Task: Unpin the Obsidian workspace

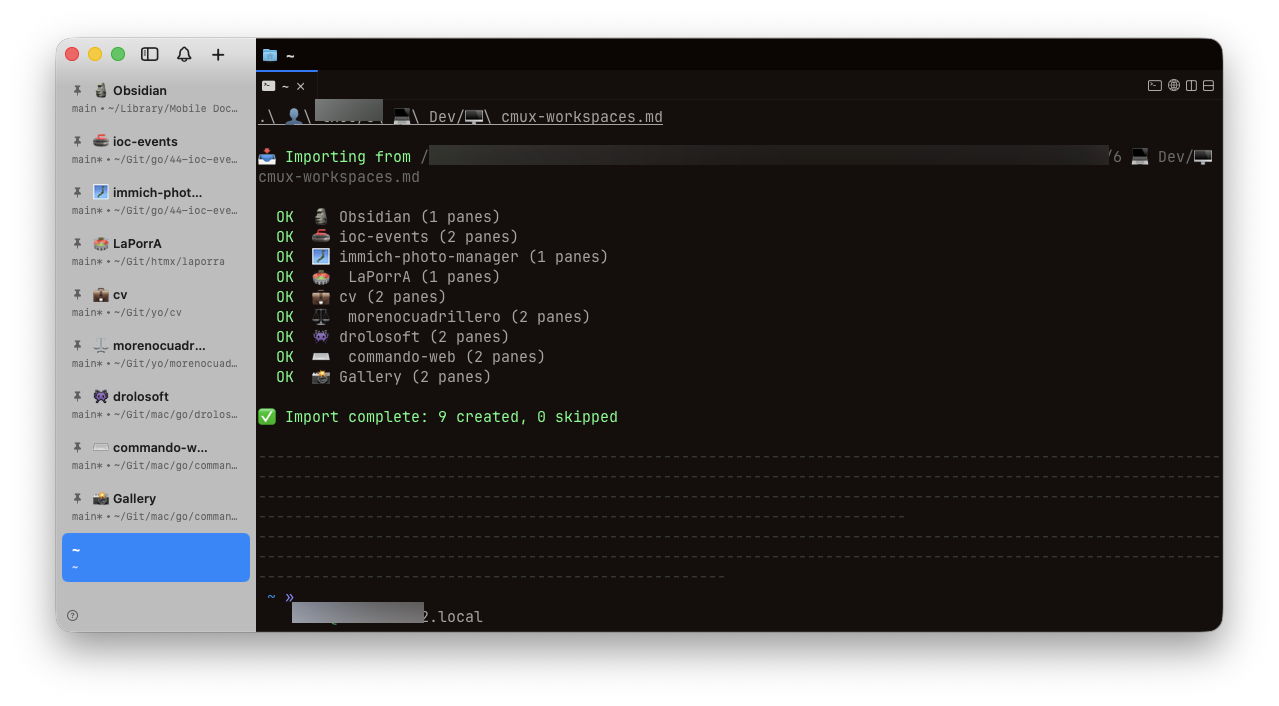Action: pos(78,90)
